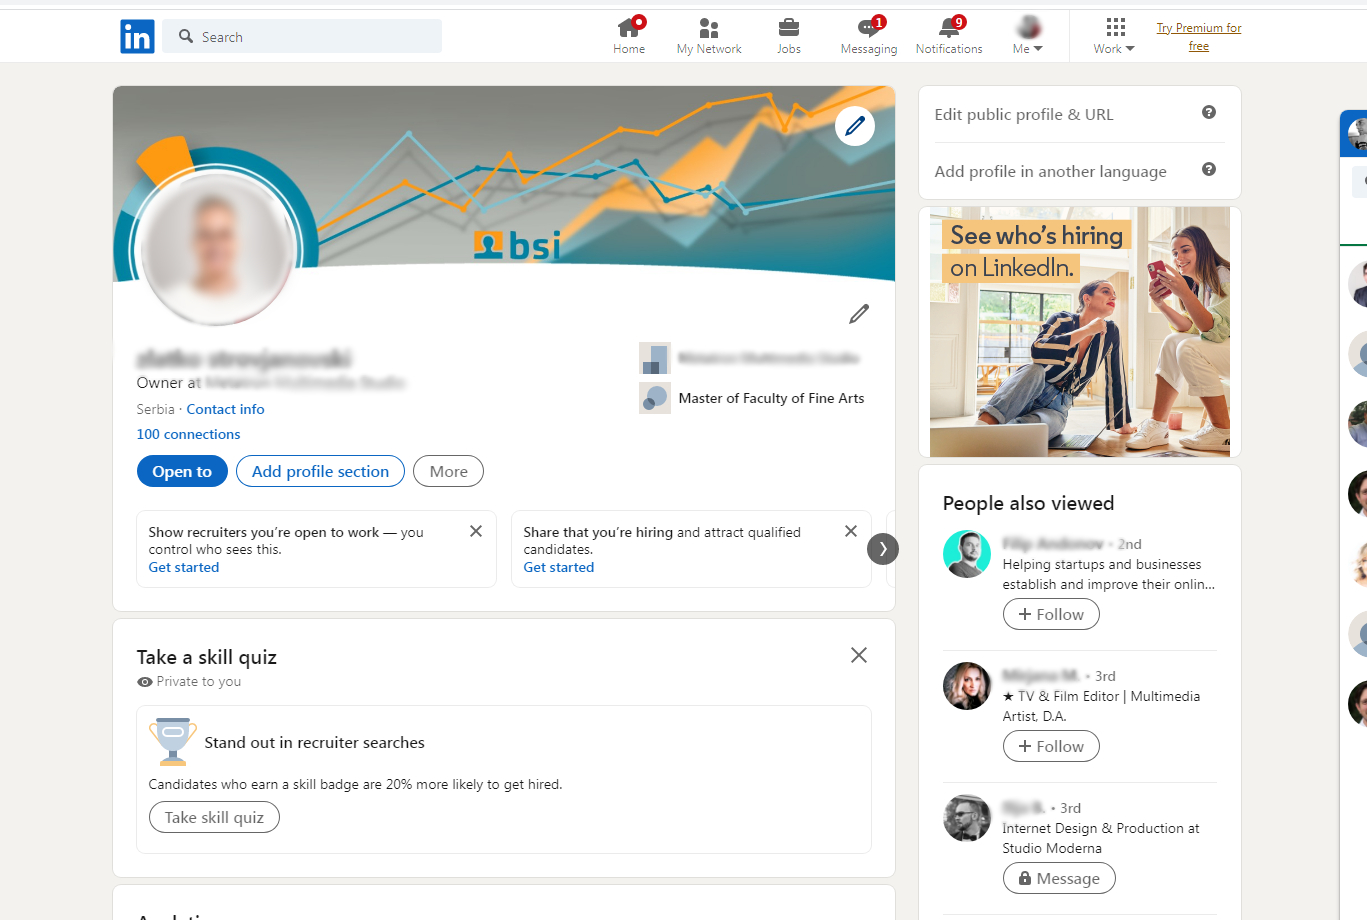Click Take skill quiz button
The width and height of the screenshot is (1367, 920).
(214, 817)
